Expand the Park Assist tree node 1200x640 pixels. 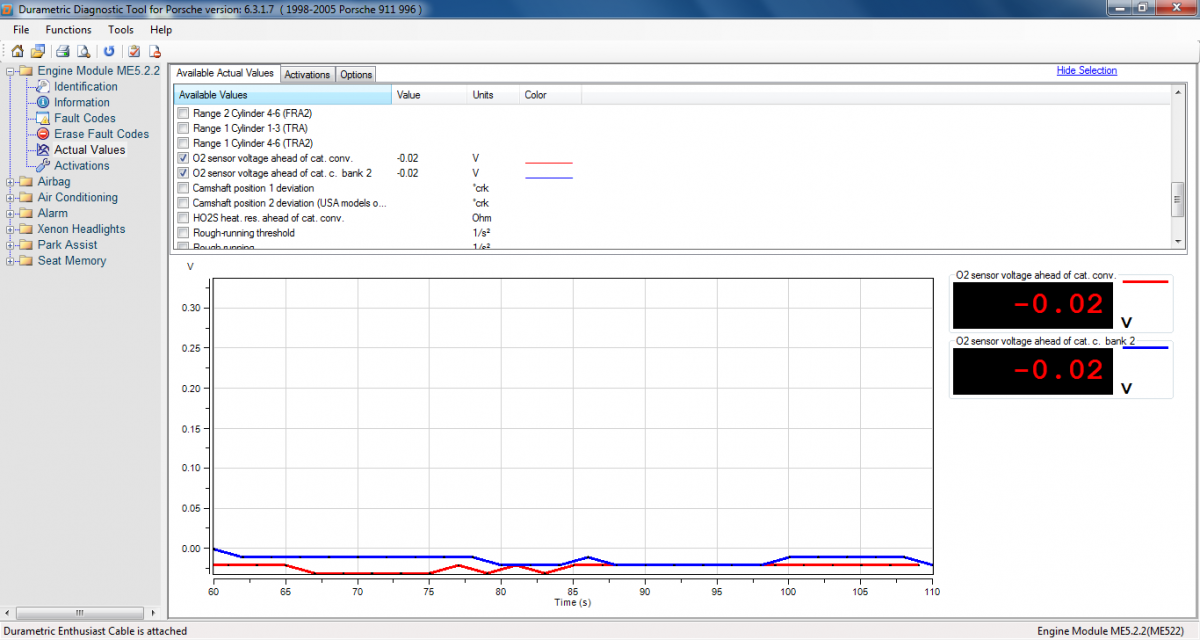coord(11,245)
